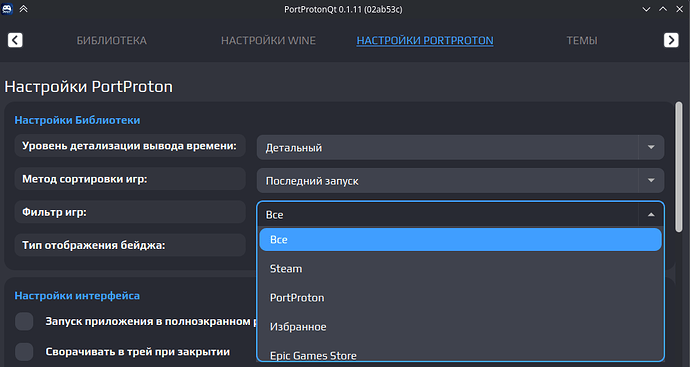The height and width of the screenshot is (367, 690).
Task: Click the left tab navigation arrow
Action: 15,40
